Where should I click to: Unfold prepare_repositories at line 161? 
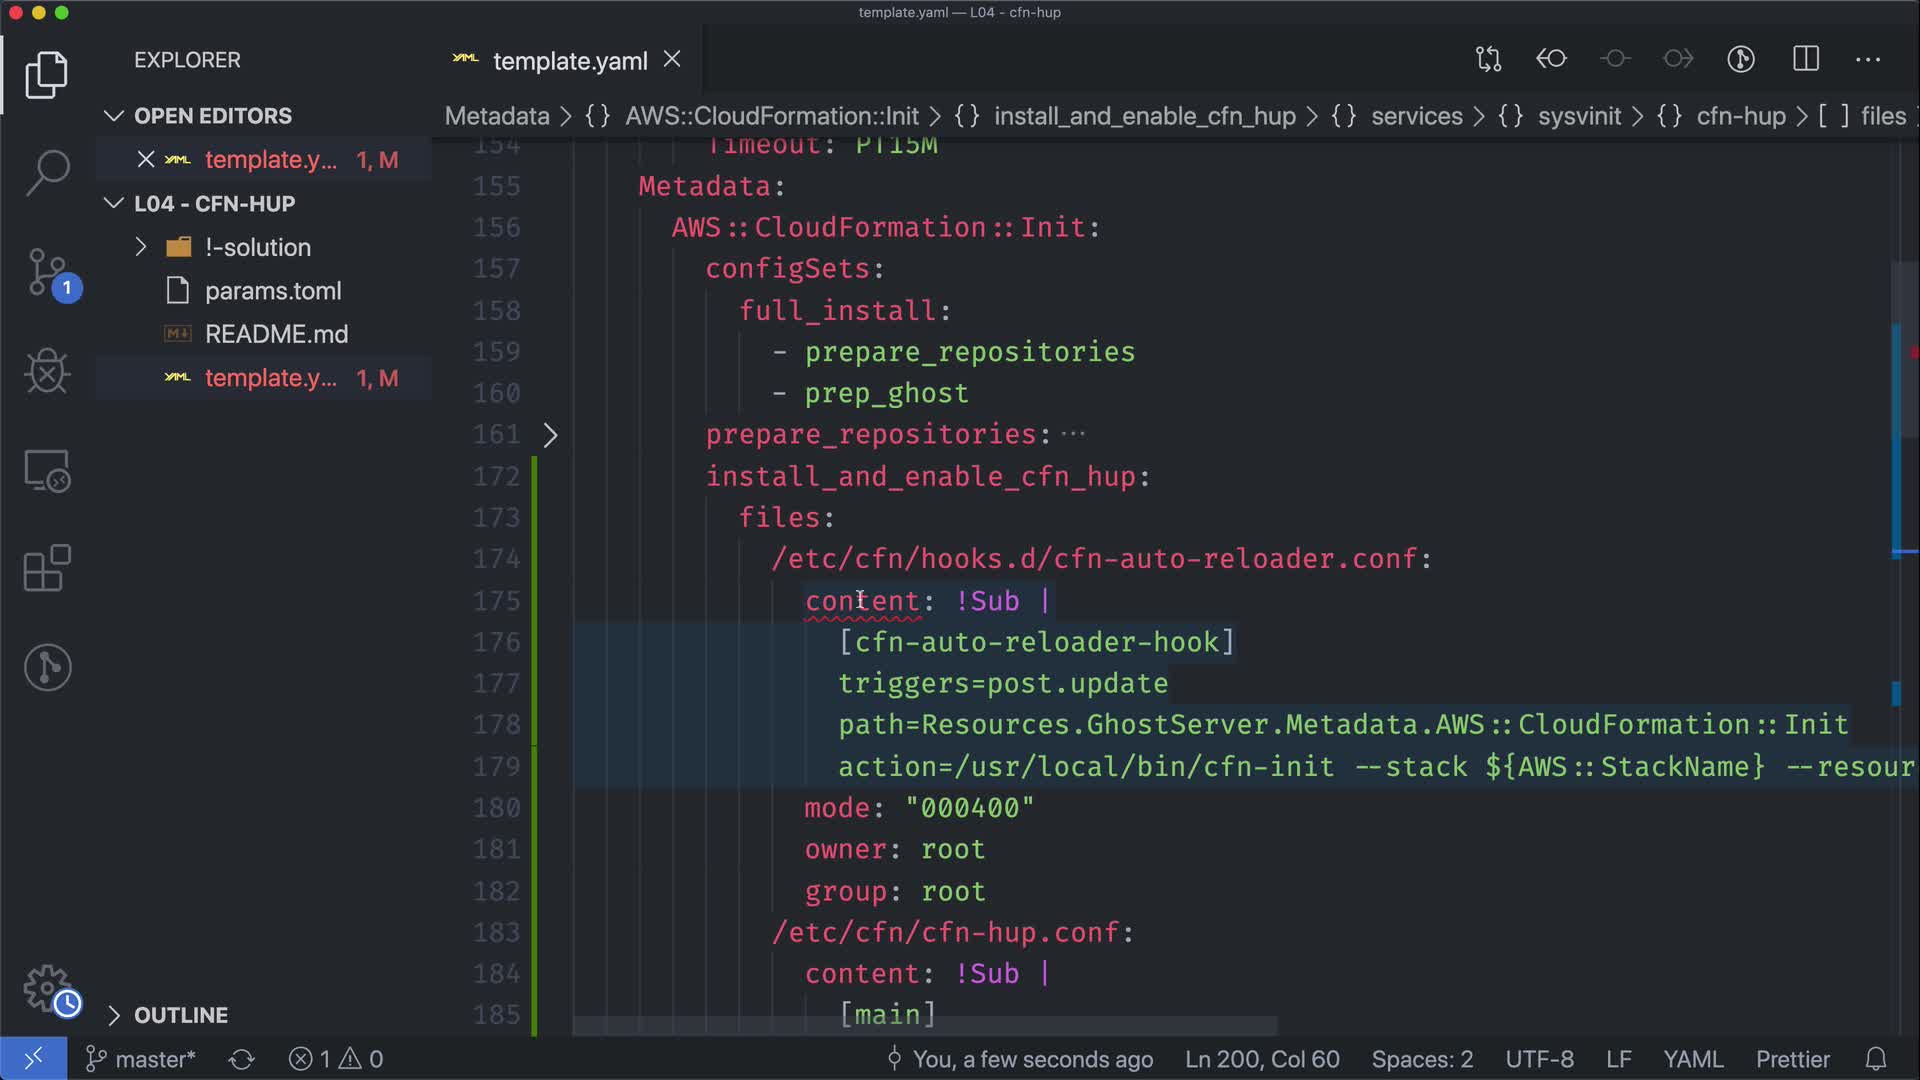point(550,435)
